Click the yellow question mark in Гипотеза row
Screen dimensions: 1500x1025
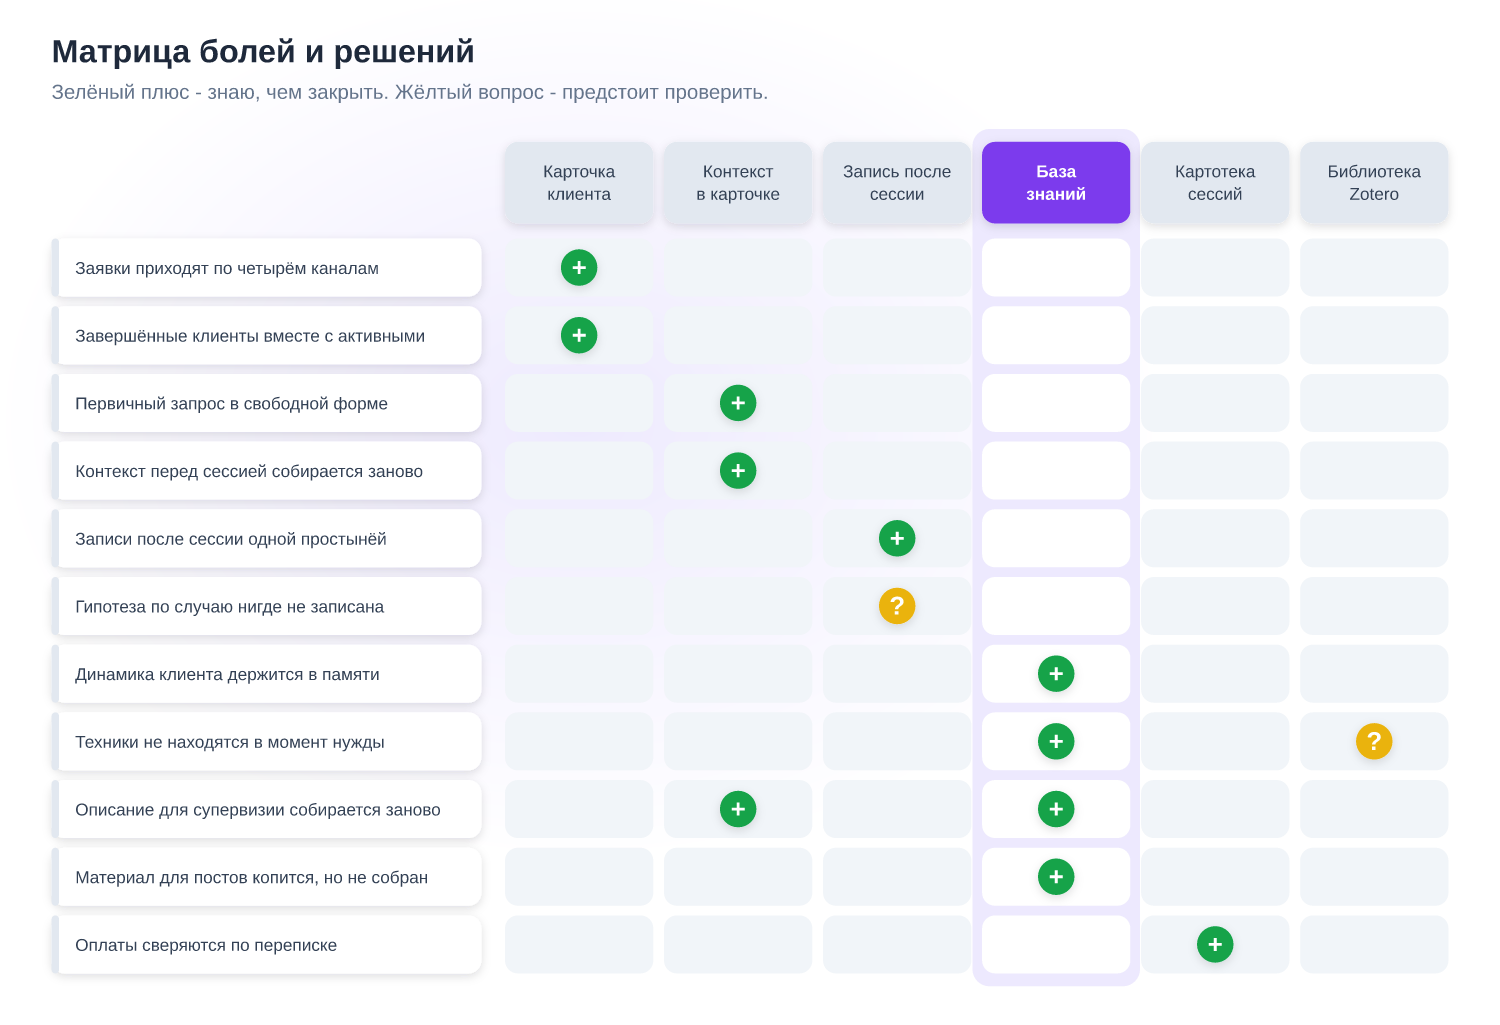(897, 606)
